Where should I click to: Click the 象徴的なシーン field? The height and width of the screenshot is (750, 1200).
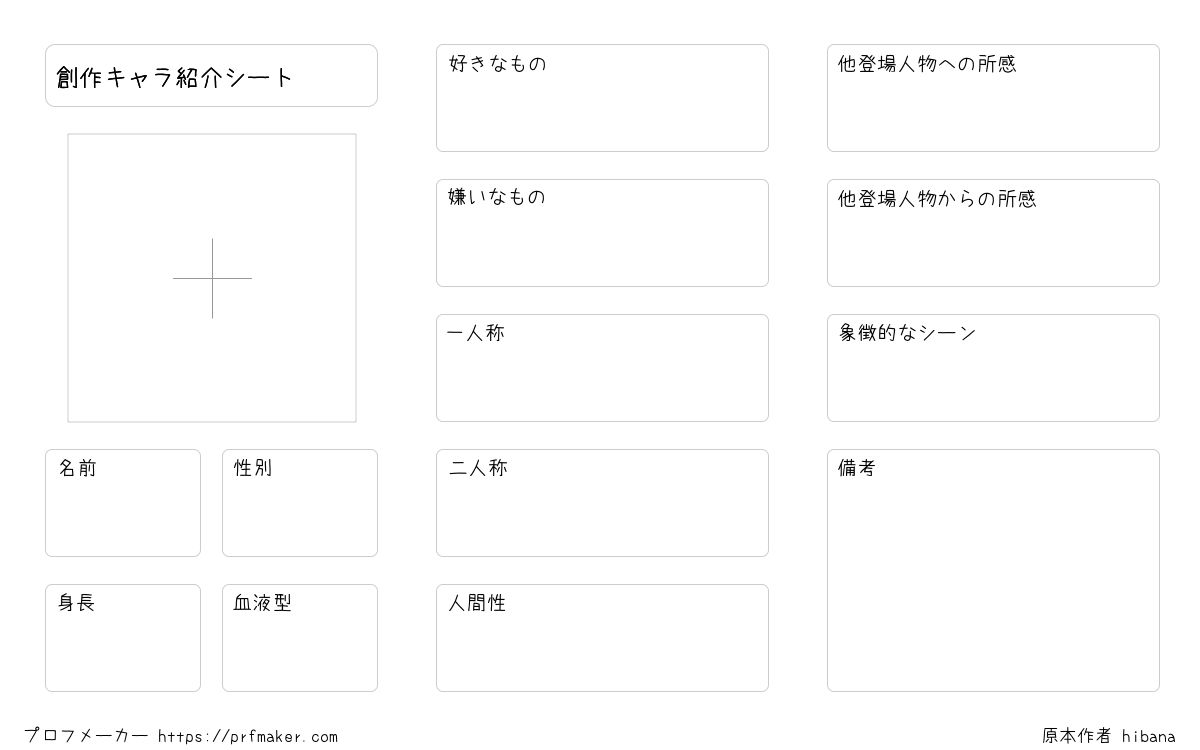[993, 368]
